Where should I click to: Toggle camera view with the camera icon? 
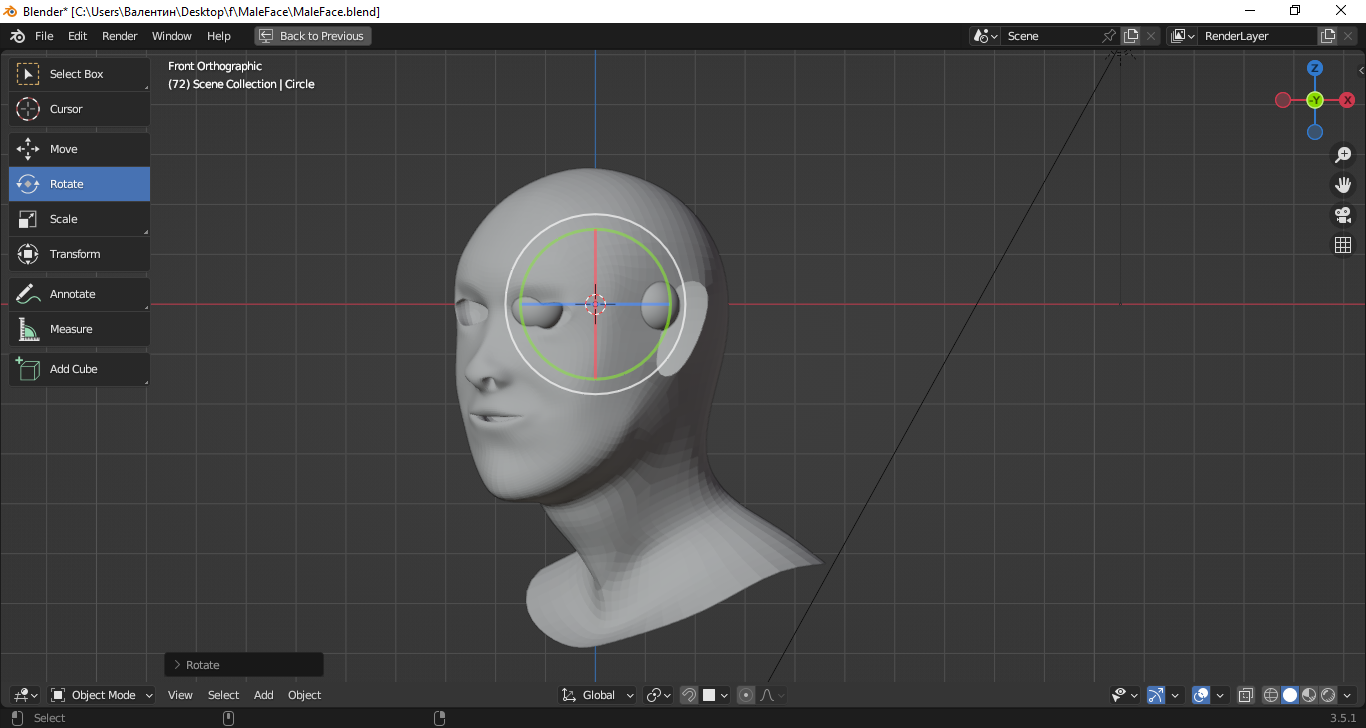tap(1343, 215)
